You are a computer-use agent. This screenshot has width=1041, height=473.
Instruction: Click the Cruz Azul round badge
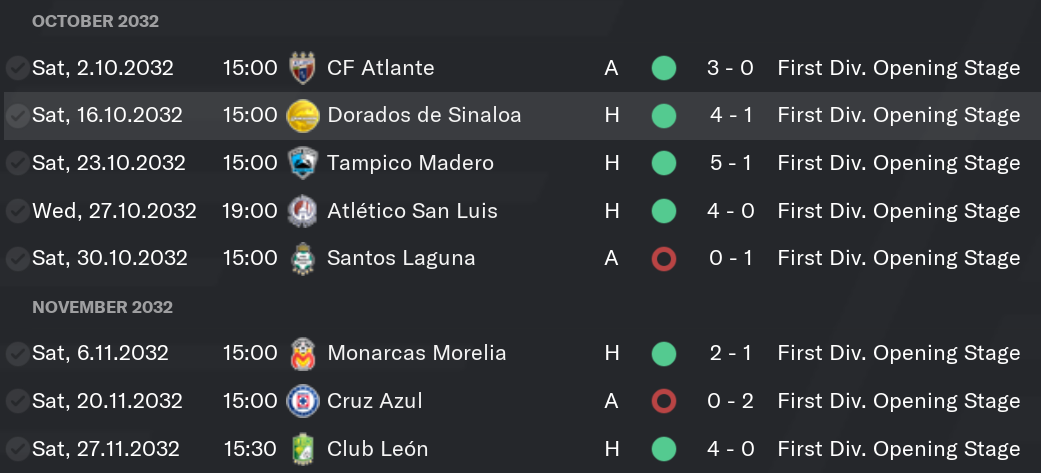click(303, 401)
